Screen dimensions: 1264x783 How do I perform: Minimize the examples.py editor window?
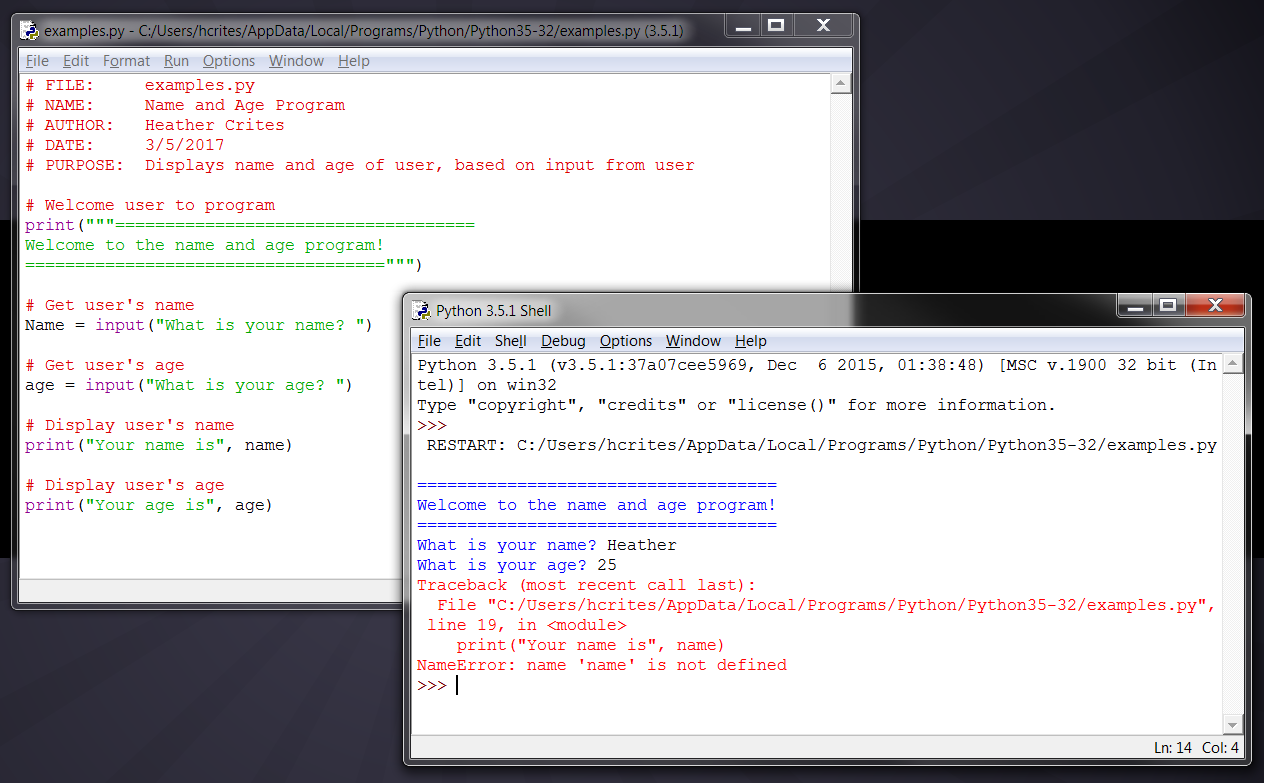pos(742,25)
